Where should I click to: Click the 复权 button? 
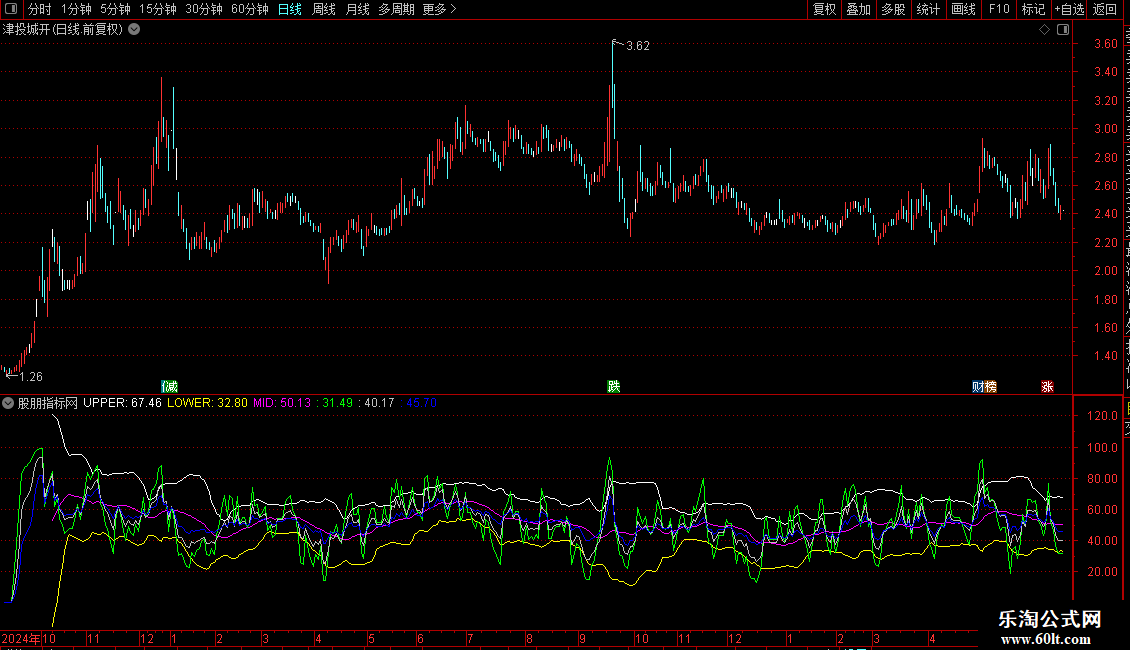824,9
